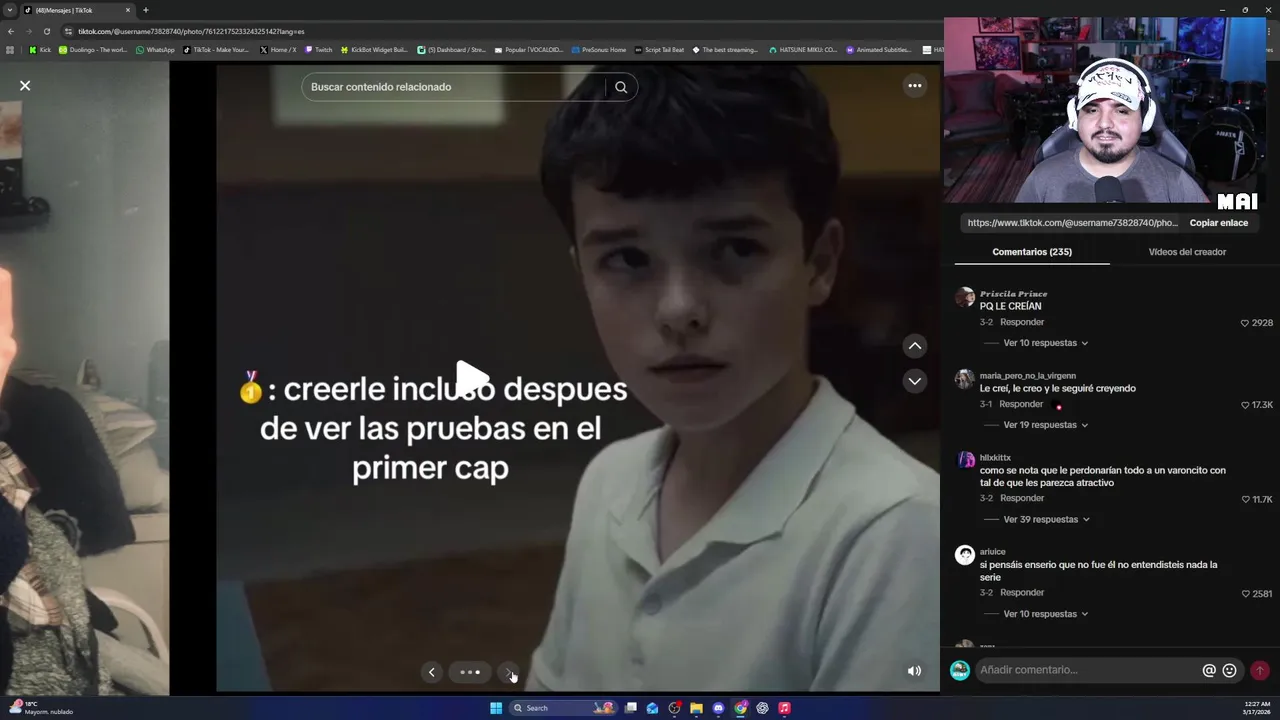Screen dimensions: 1280x720
Task: Click Añadir comentario input field
Action: (x=1088, y=670)
